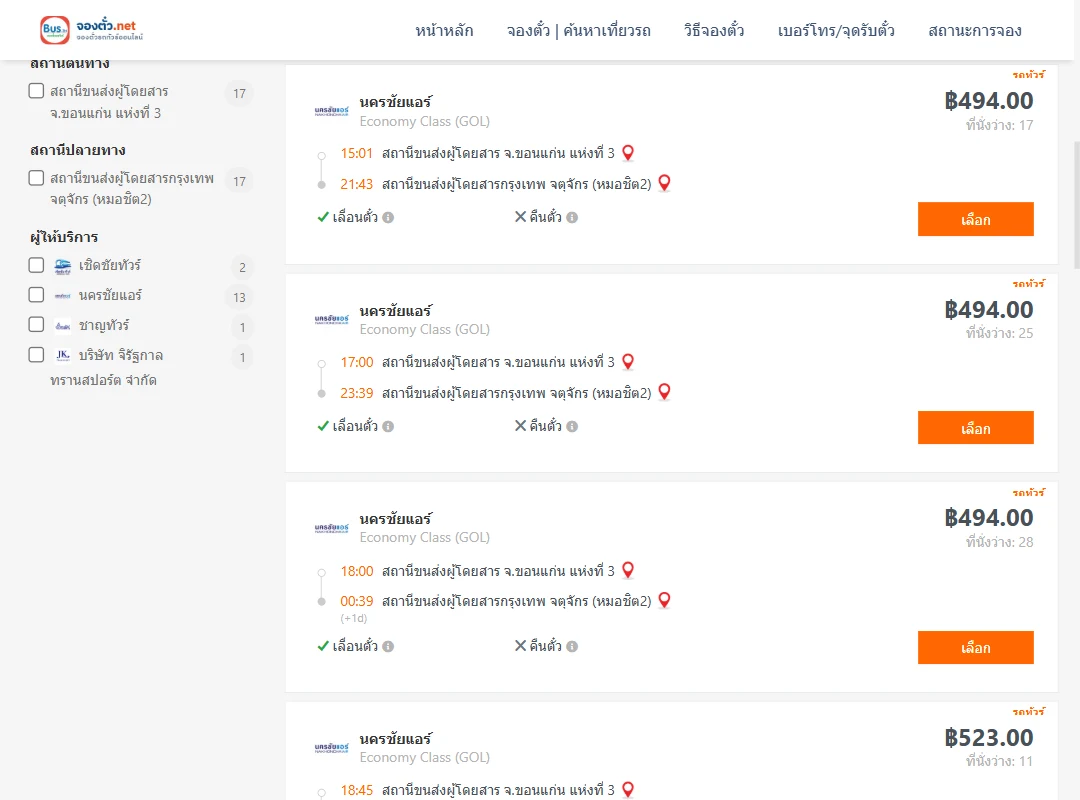Click the เชิดชัยทัวร์ operator logo icon

point(63,267)
